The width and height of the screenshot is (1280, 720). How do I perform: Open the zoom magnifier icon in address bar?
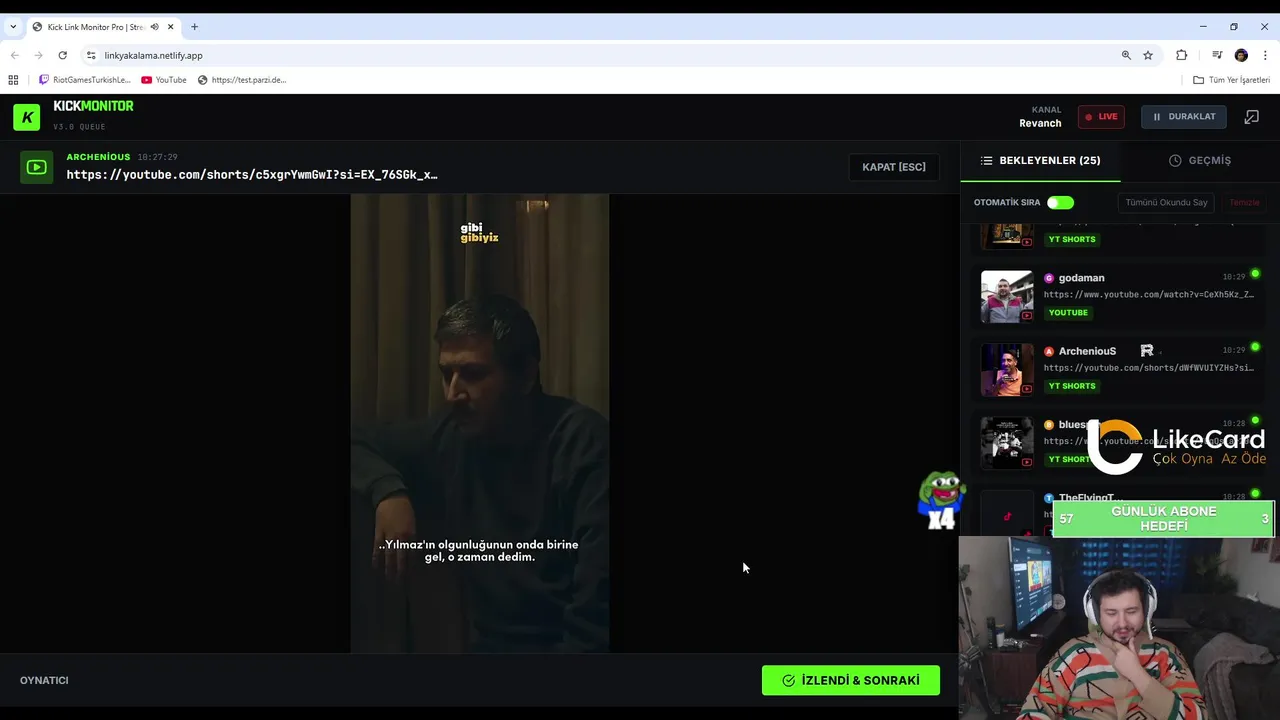[x=1126, y=55]
